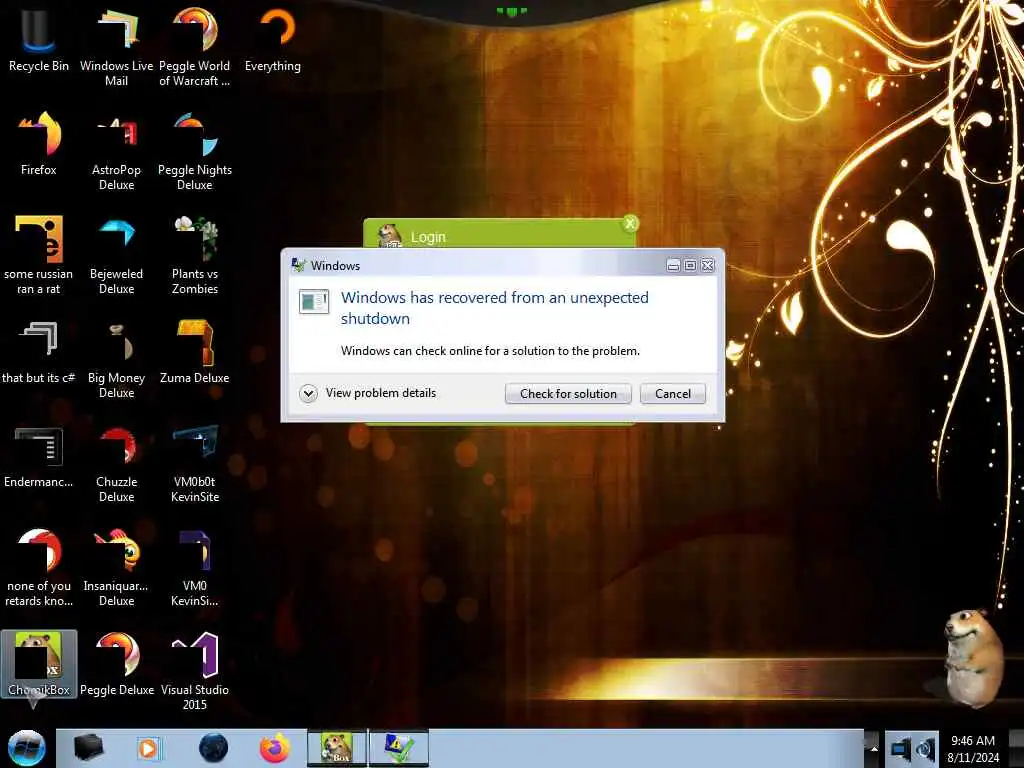Launch Firefox from the taskbar
The image size is (1024, 768).
pos(275,748)
